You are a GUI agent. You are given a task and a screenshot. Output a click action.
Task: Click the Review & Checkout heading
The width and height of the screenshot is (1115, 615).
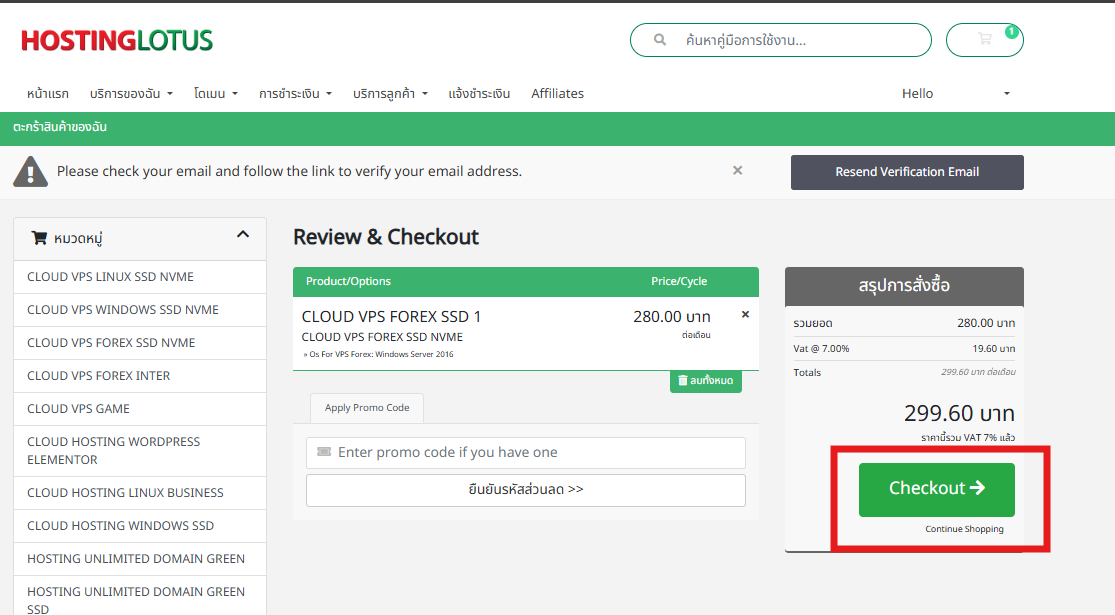386,237
